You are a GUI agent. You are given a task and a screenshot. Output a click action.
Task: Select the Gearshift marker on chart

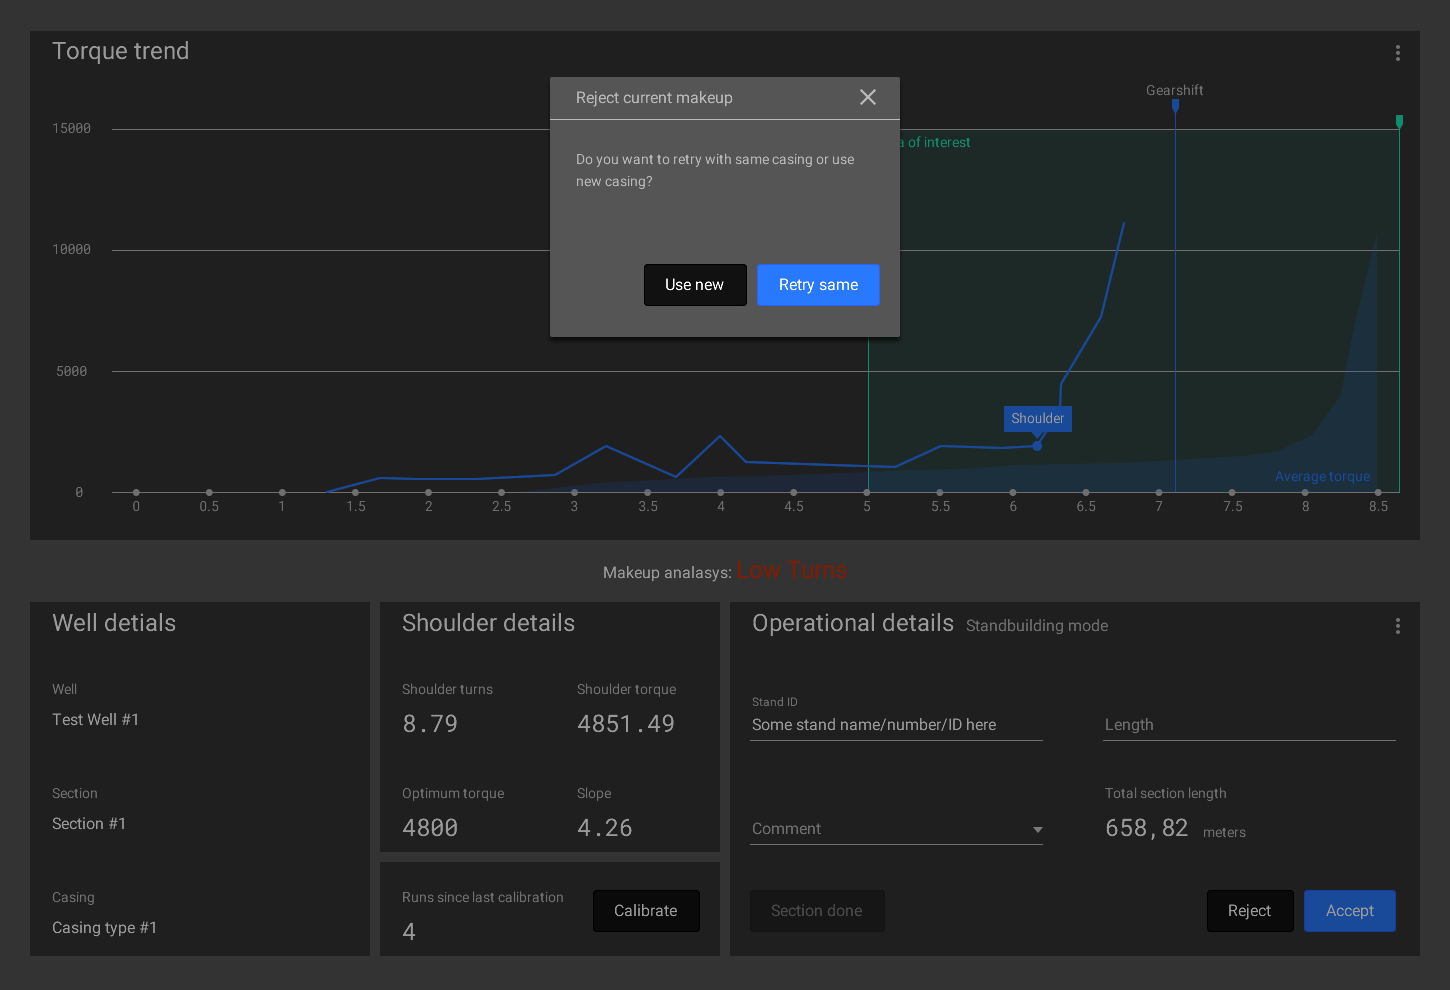click(x=1175, y=105)
